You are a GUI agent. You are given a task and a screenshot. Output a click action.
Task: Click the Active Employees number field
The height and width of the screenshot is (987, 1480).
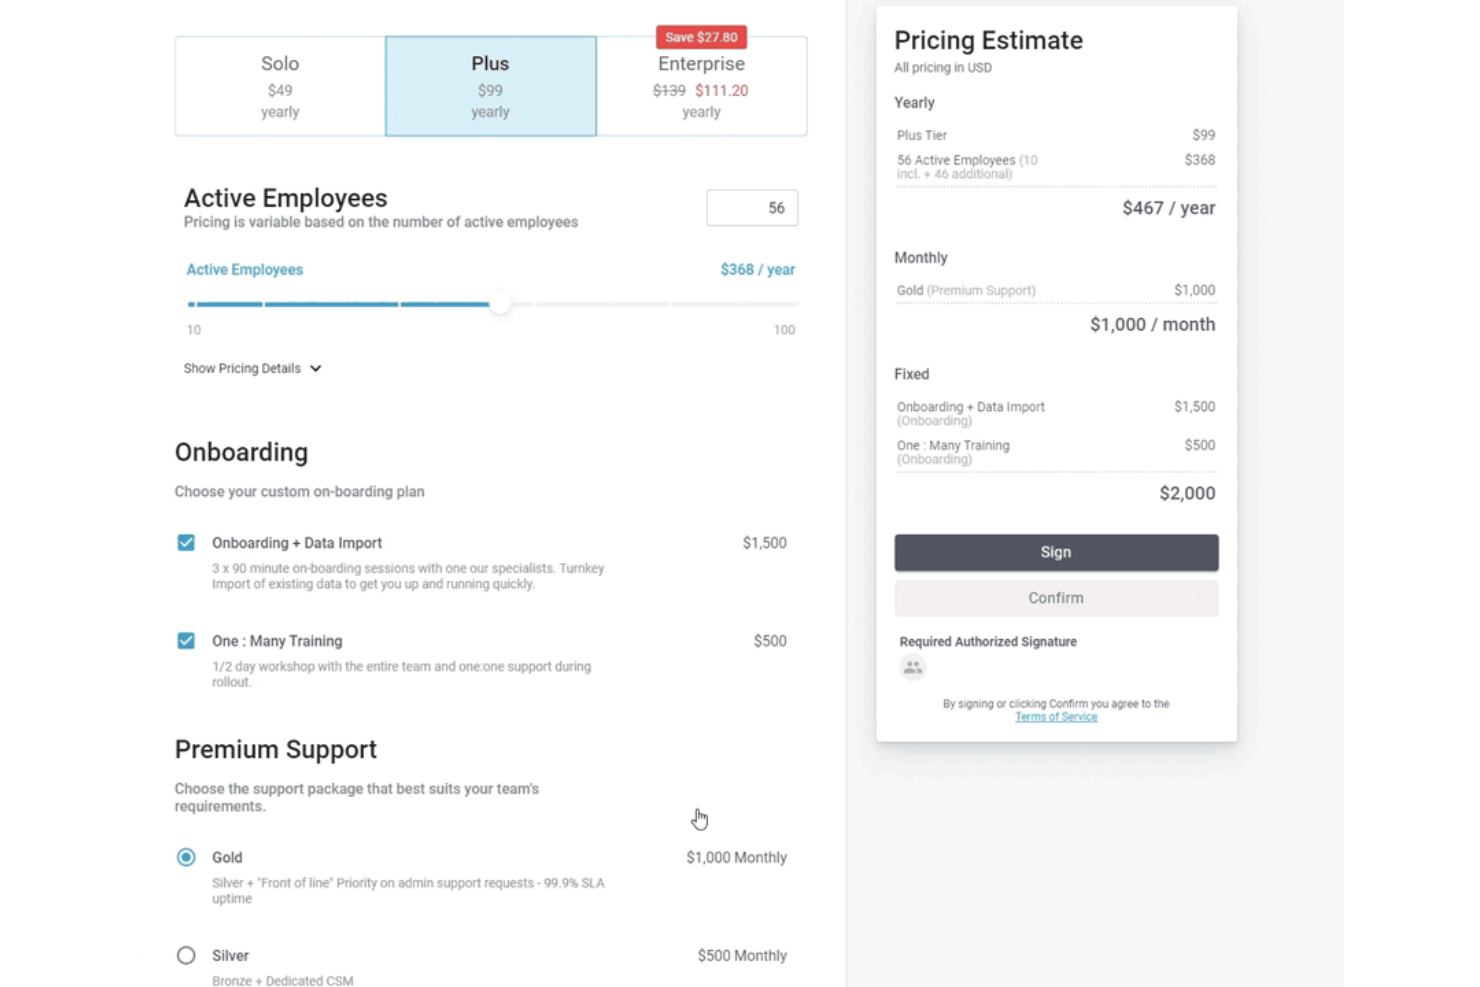[x=752, y=208]
